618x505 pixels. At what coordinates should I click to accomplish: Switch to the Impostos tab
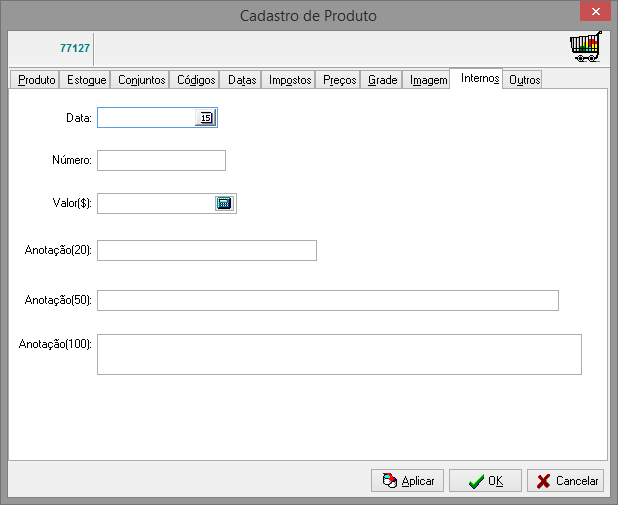[x=290, y=80]
